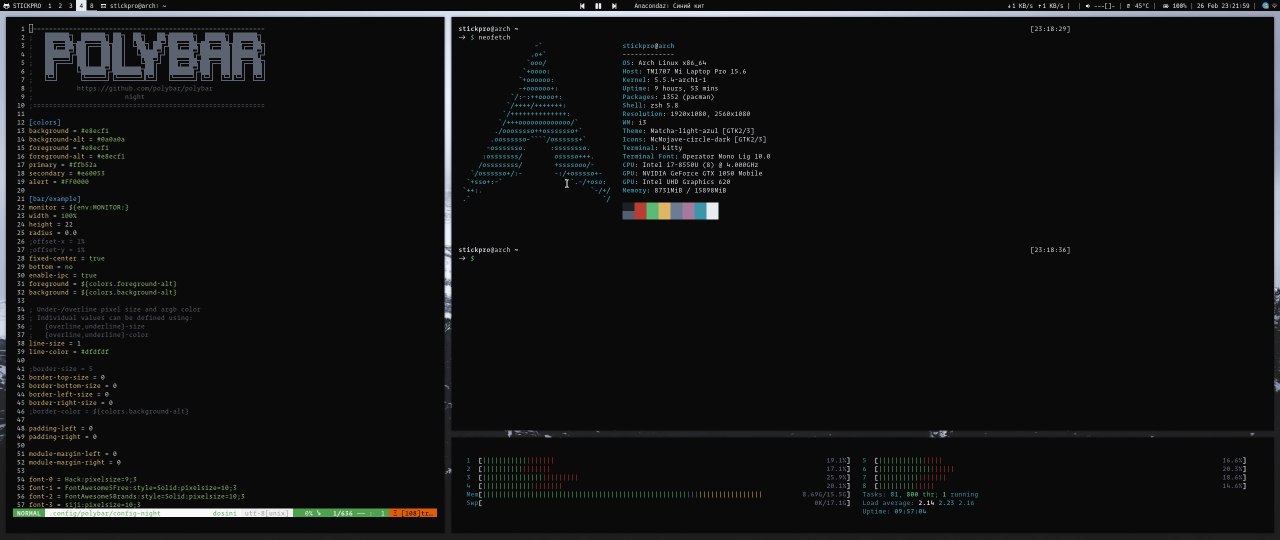Viewport: 1280px width, 540px height.
Task: Click the [23:18:29] timestamp in terminal
Action: click(1050, 29)
